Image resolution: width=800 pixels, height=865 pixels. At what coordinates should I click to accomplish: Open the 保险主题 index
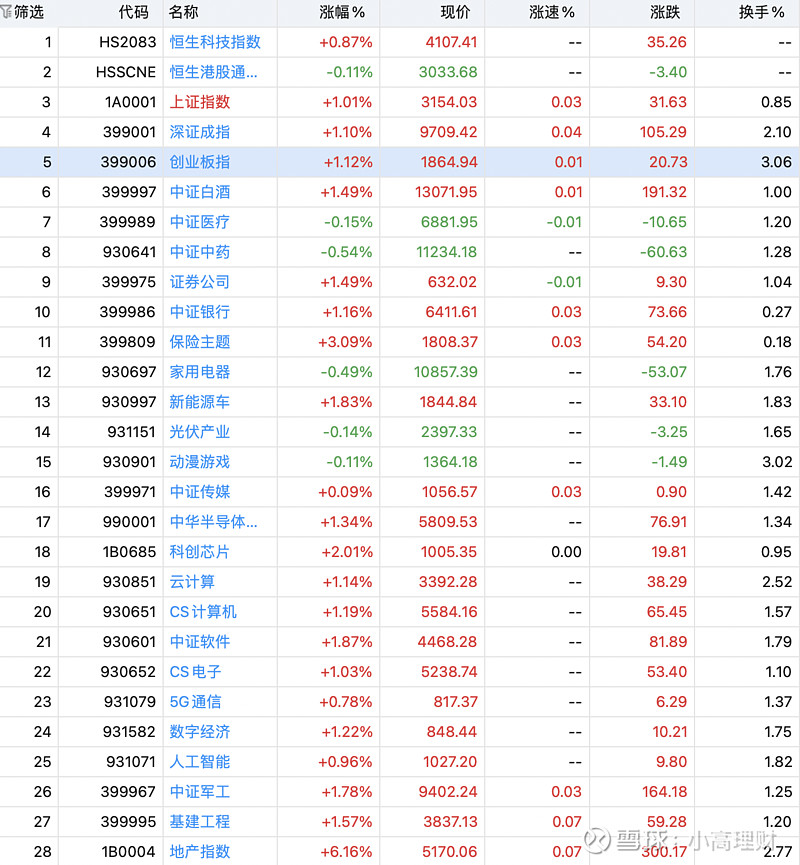(x=200, y=341)
